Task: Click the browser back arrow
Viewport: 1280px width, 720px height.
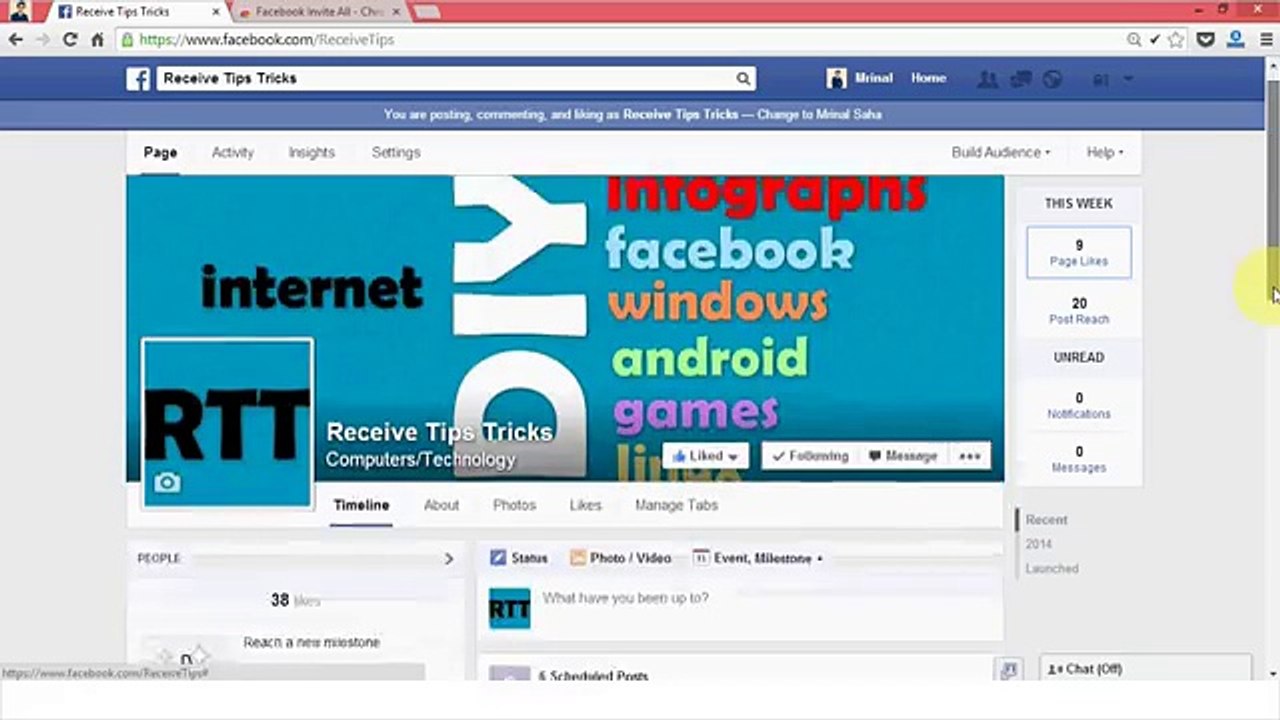Action: (15, 40)
